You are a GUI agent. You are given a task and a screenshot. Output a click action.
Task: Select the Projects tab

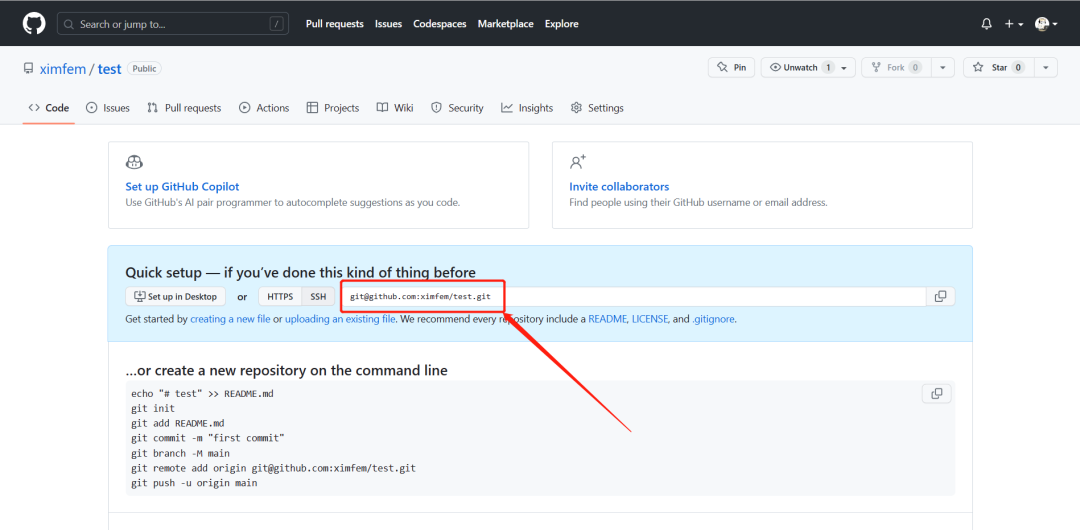coord(333,108)
